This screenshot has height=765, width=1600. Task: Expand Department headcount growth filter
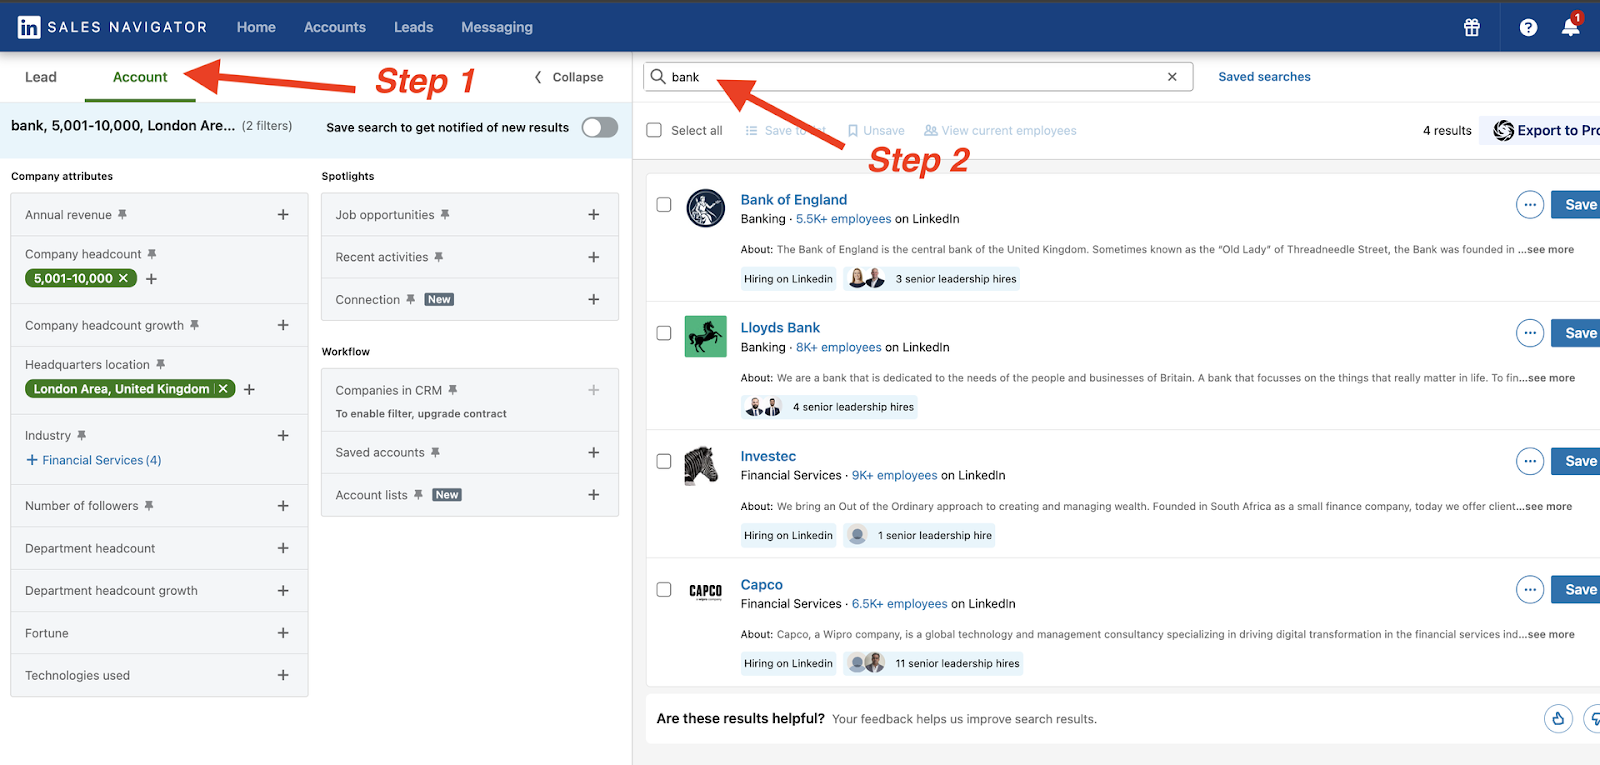[x=283, y=591]
